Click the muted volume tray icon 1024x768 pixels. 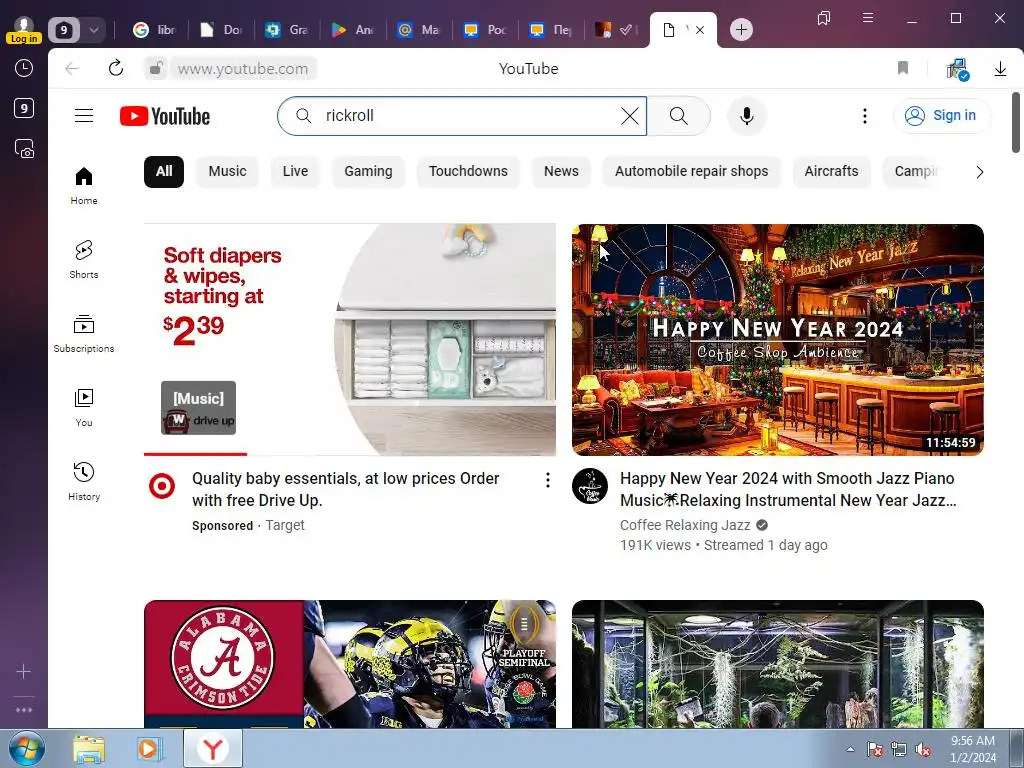pos(923,749)
